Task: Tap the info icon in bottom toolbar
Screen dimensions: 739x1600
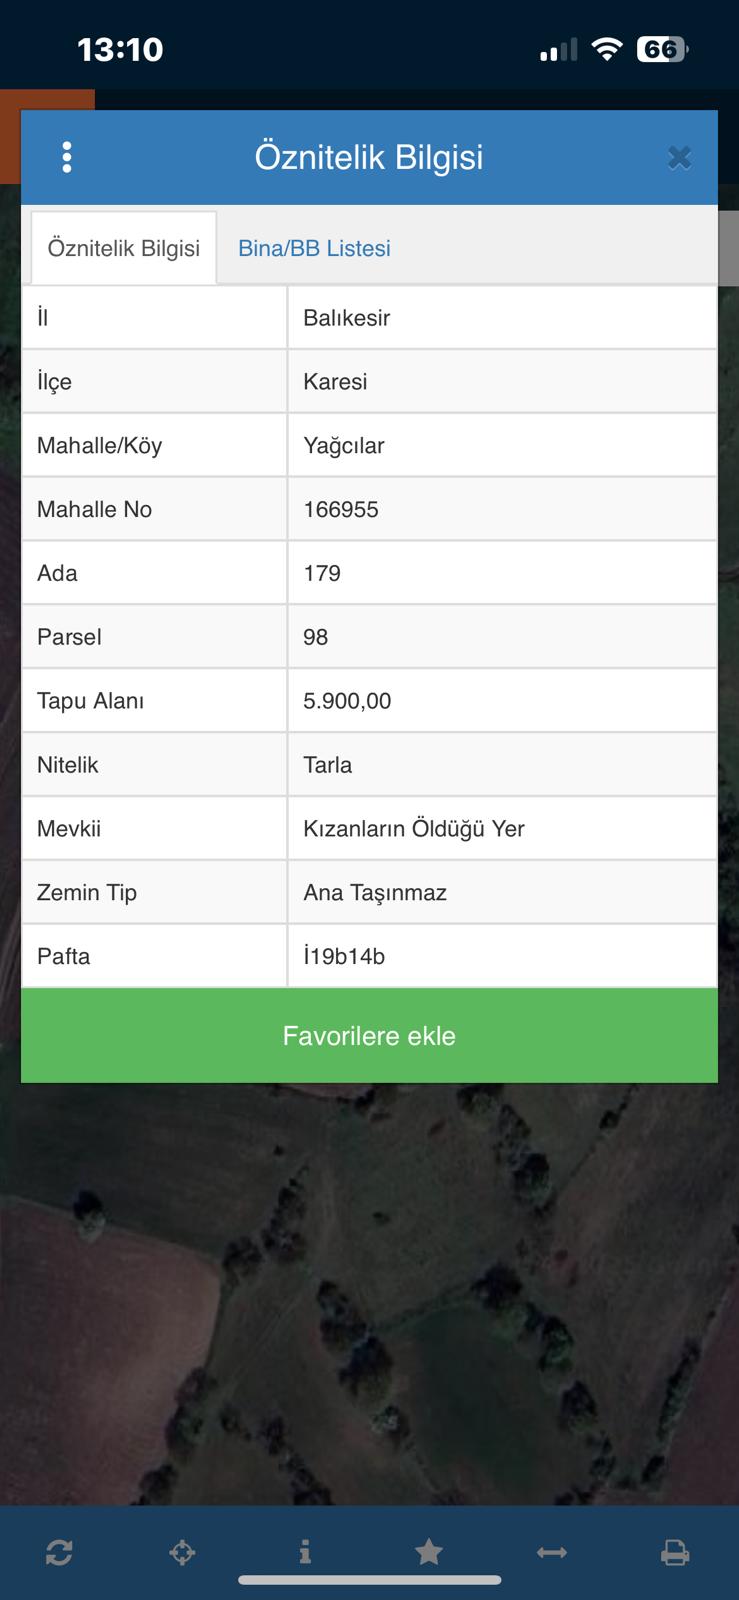Action: (x=305, y=1552)
